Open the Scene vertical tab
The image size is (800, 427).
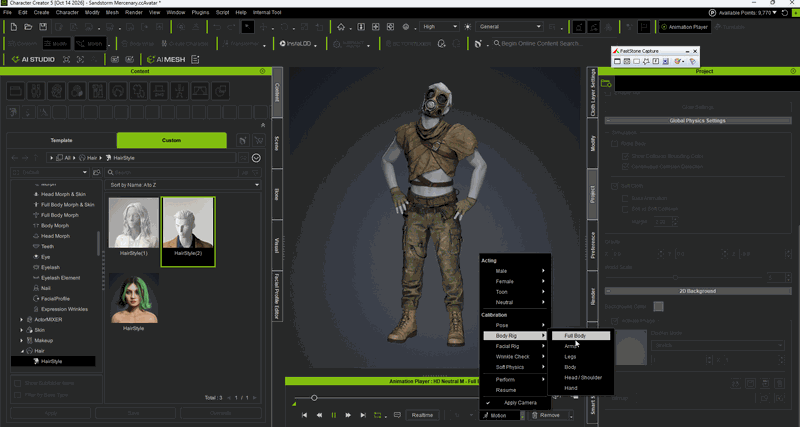[277, 143]
